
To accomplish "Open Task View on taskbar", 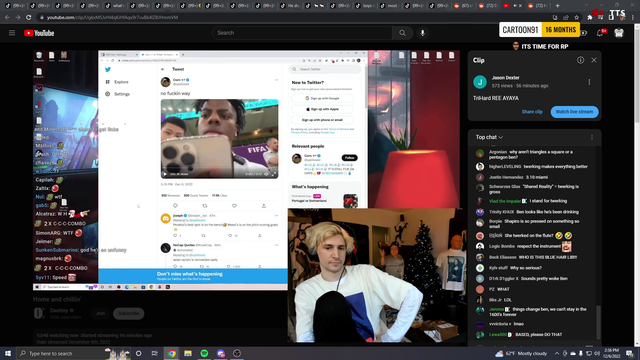I will 155,353.
